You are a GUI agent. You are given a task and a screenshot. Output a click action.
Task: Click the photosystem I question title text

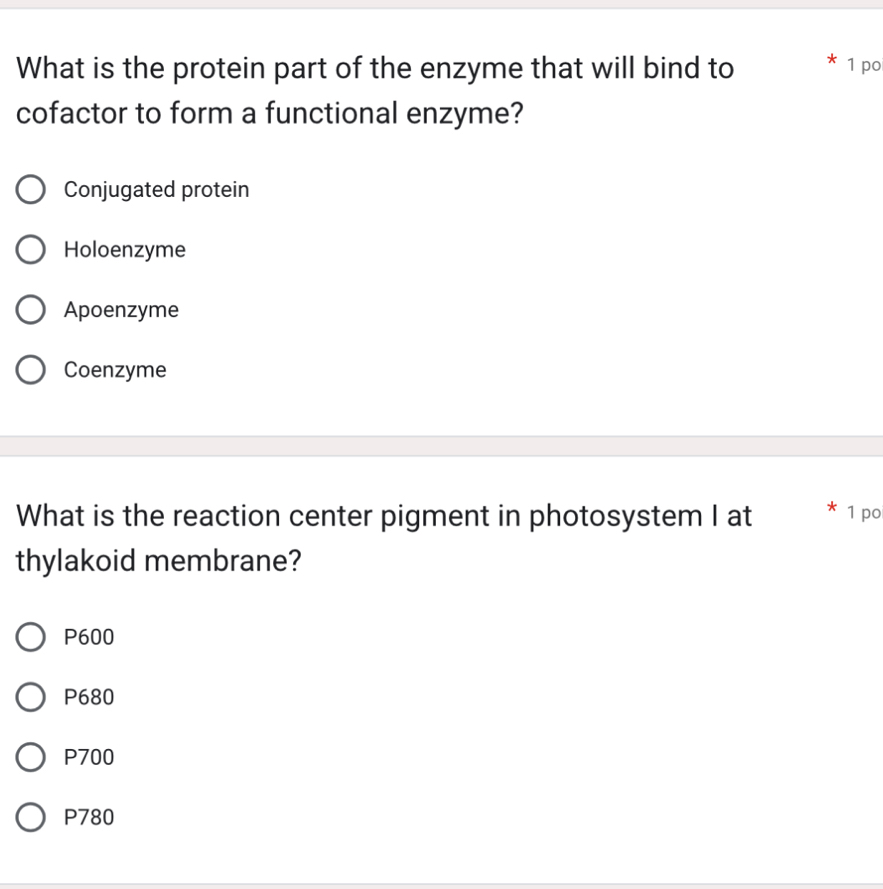[383, 537]
